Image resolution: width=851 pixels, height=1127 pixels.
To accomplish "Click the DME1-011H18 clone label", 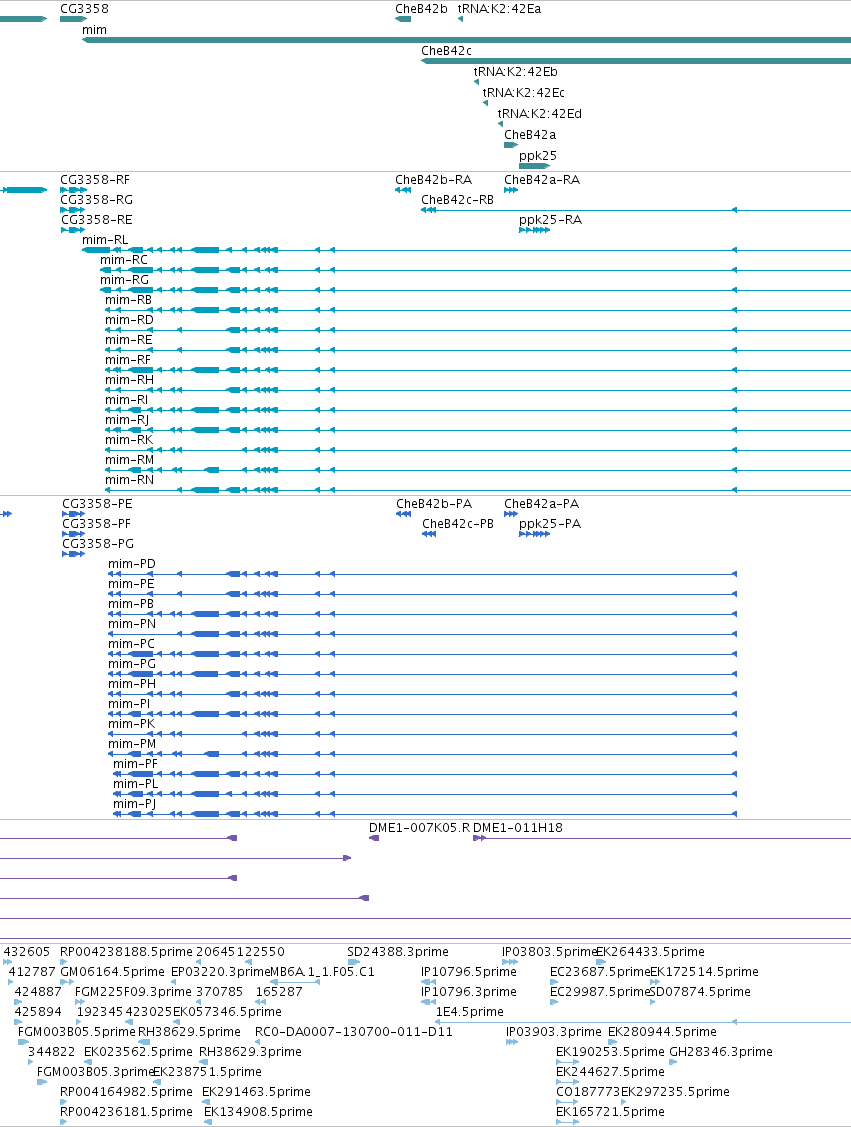I will tap(518, 827).
